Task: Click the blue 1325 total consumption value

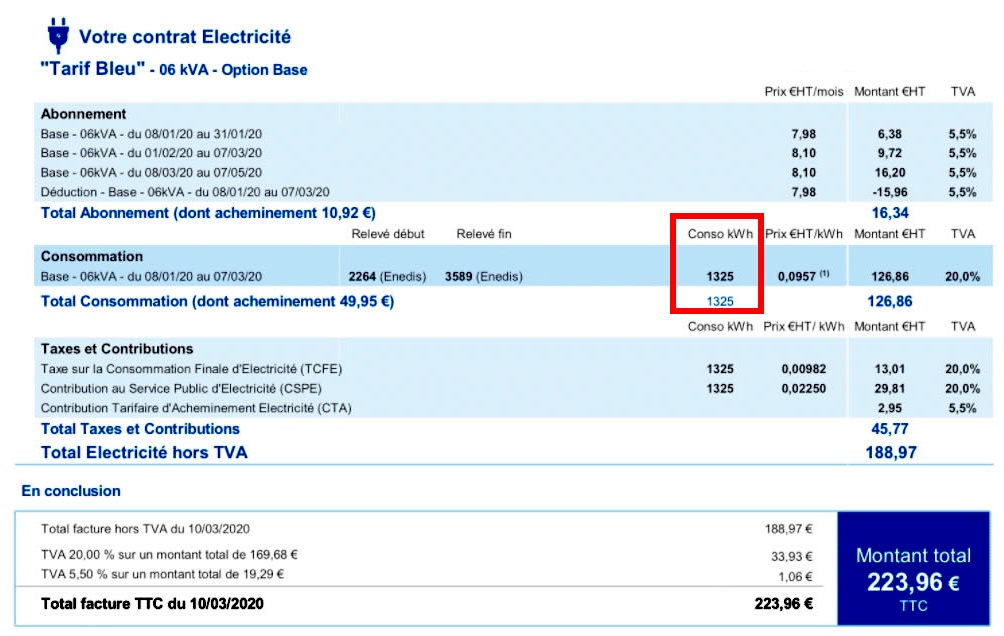Action: [721, 301]
